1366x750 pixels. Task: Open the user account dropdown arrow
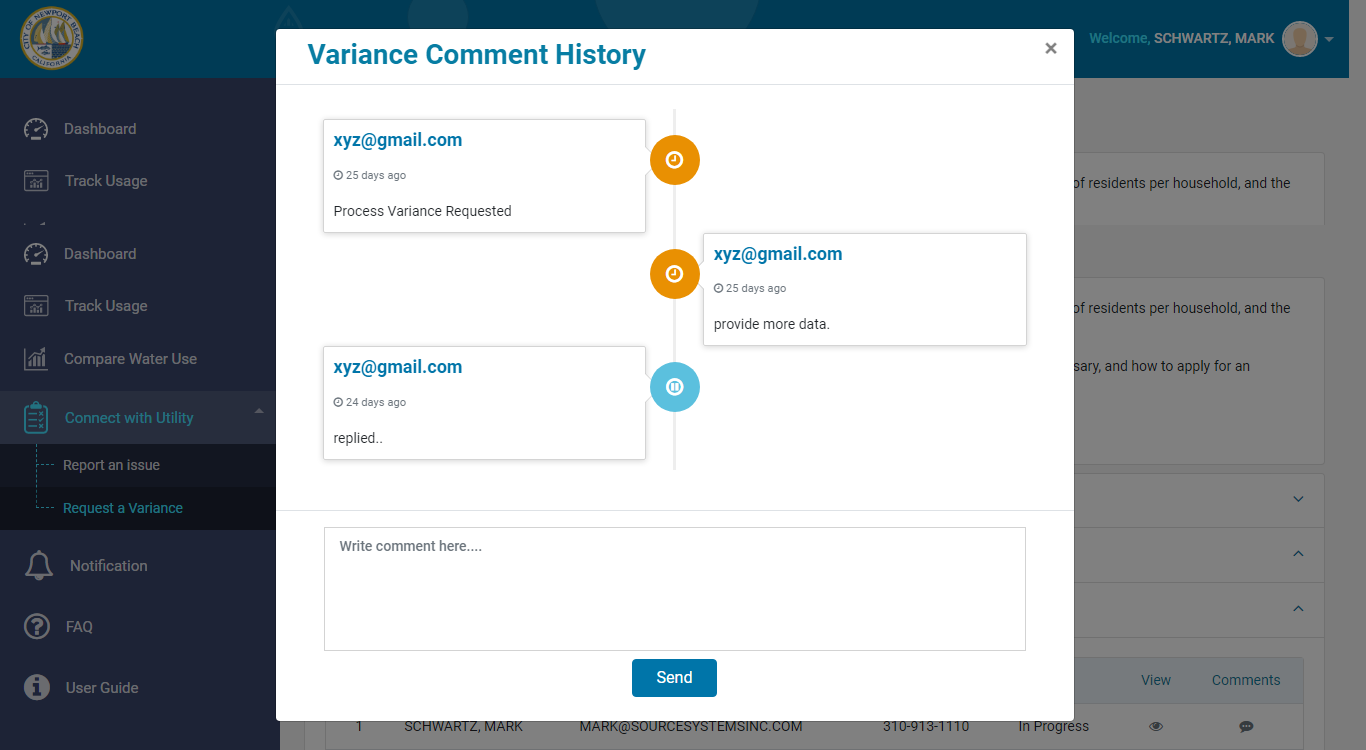pos(1329,40)
